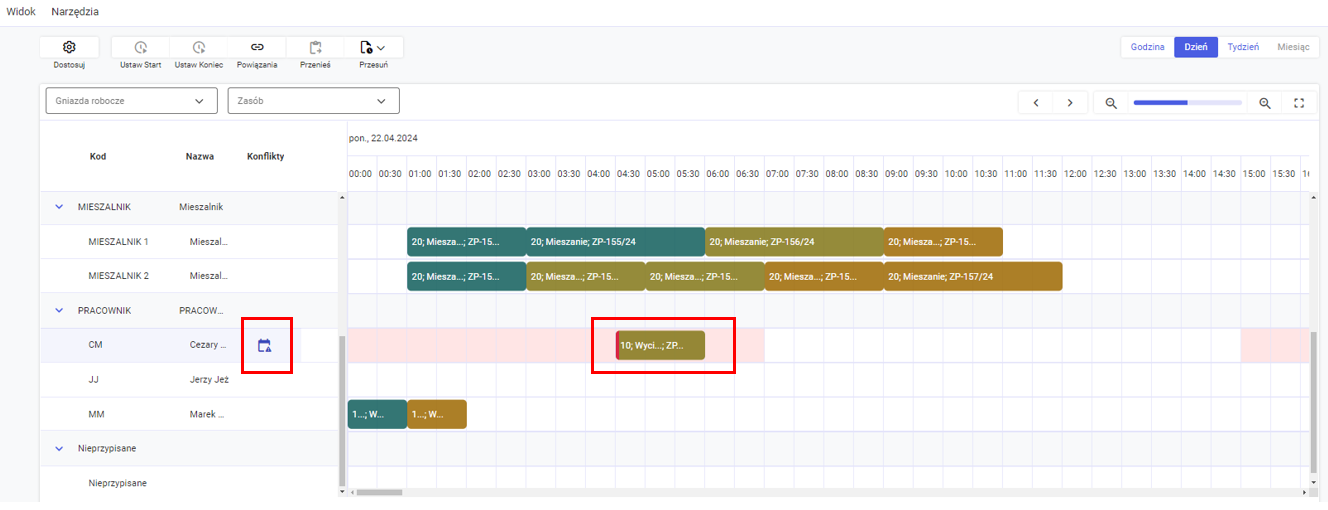Click the conflict calendar icon for CM
The width and height of the screenshot is (1328, 510).
pos(264,346)
